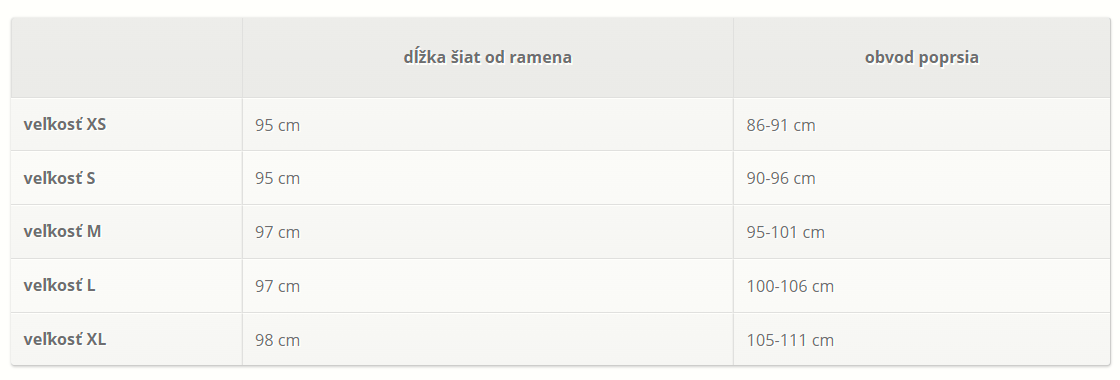The image size is (1120, 380).
Task: Select the 'veľkosť XS' row label
Action: [65, 124]
